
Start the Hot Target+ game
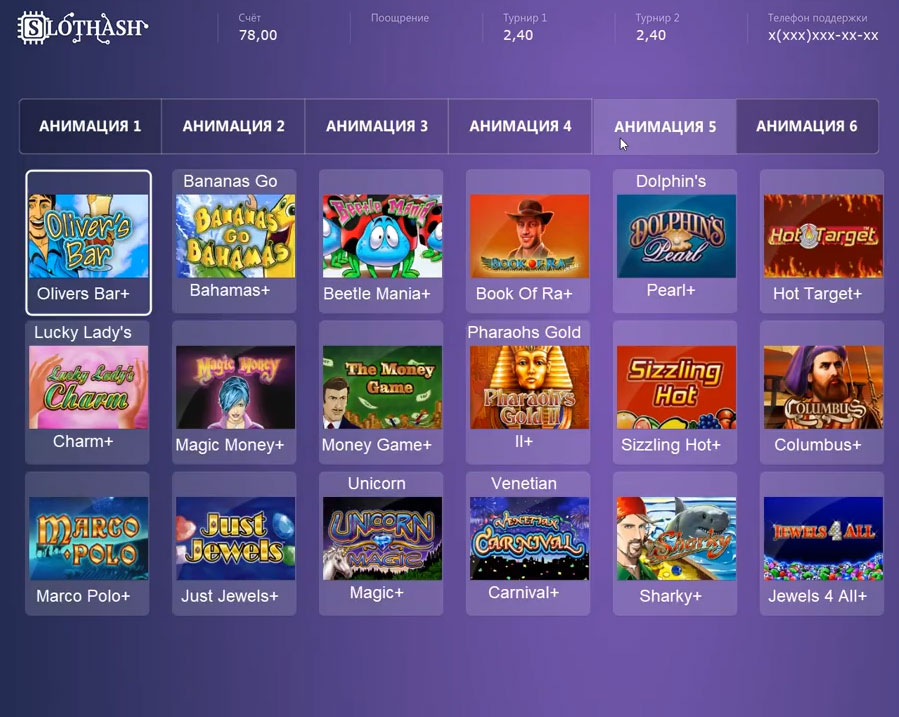(x=822, y=241)
